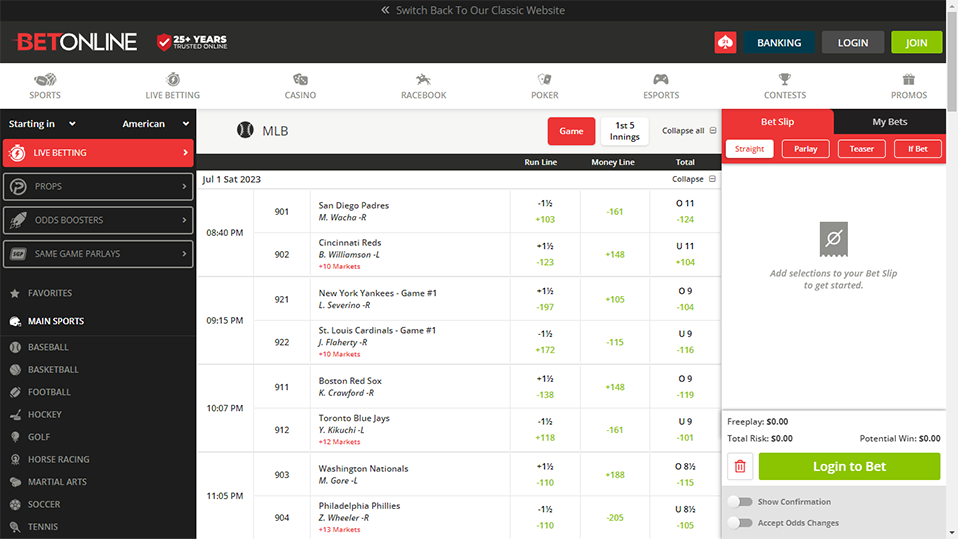Open the Casino section icon
Screen dimensions: 958x539
300,80
